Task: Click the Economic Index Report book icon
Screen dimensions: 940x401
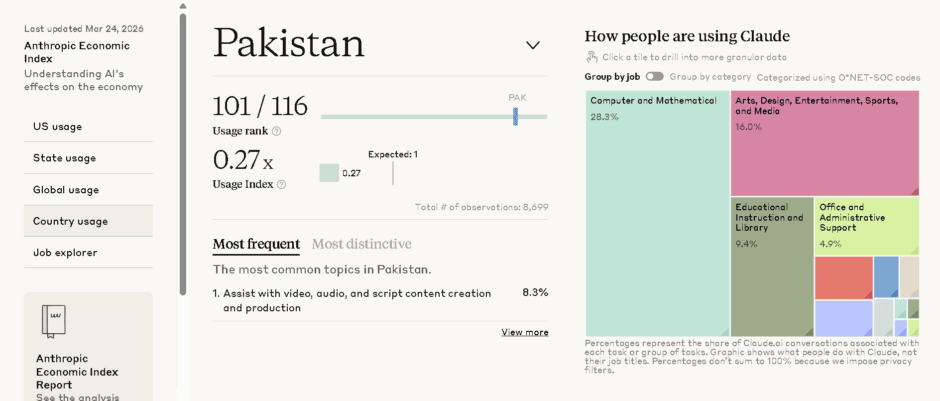Action: pyautogui.click(x=53, y=320)
